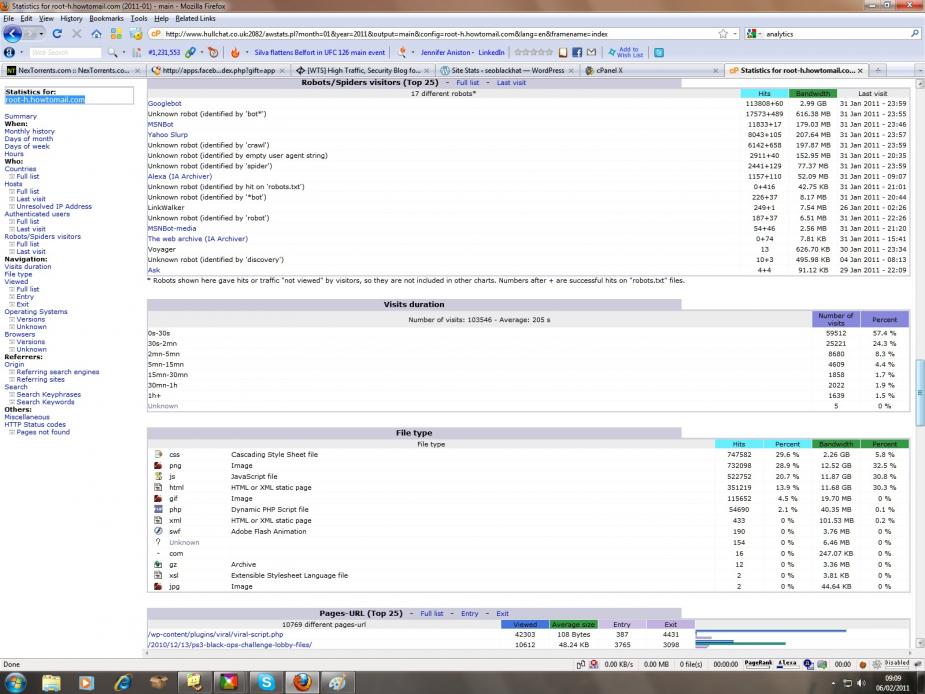Click the star rating in Alexa toolbar
The width and height of the screenshot is (925, 694).
[533, 53]
